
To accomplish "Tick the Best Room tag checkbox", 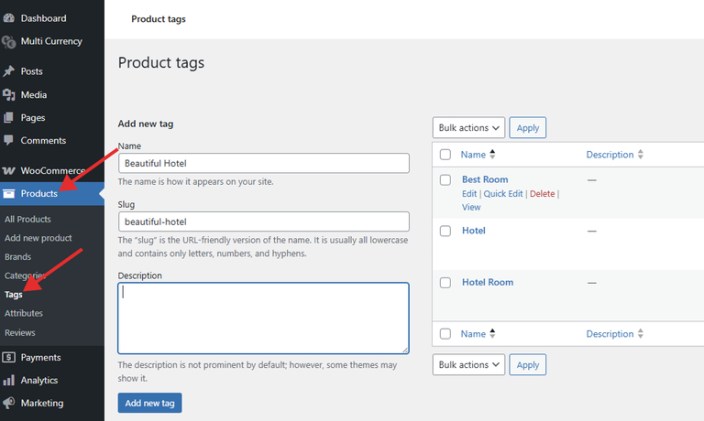I will tap(445, 180).
